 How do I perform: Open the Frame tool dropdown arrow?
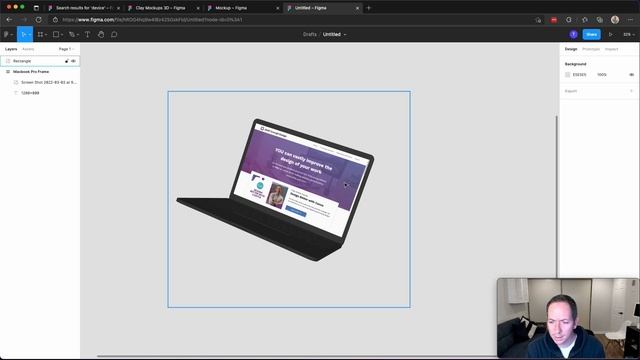[x=46, y=35]
